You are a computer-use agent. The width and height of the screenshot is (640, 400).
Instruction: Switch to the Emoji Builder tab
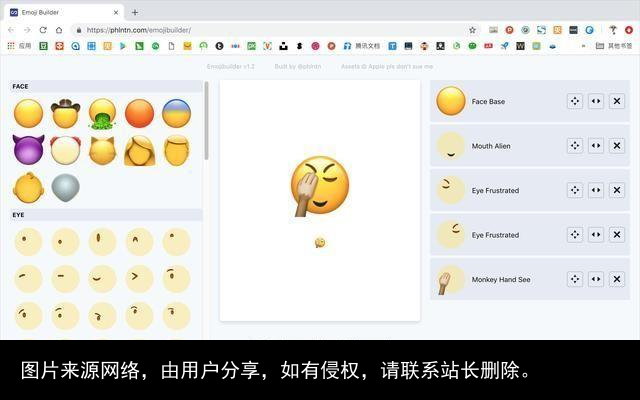point(65,12)
